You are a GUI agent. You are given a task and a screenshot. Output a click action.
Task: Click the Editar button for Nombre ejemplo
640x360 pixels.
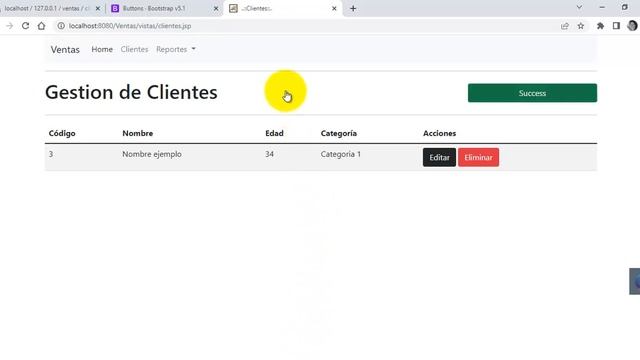pos(439,157)
